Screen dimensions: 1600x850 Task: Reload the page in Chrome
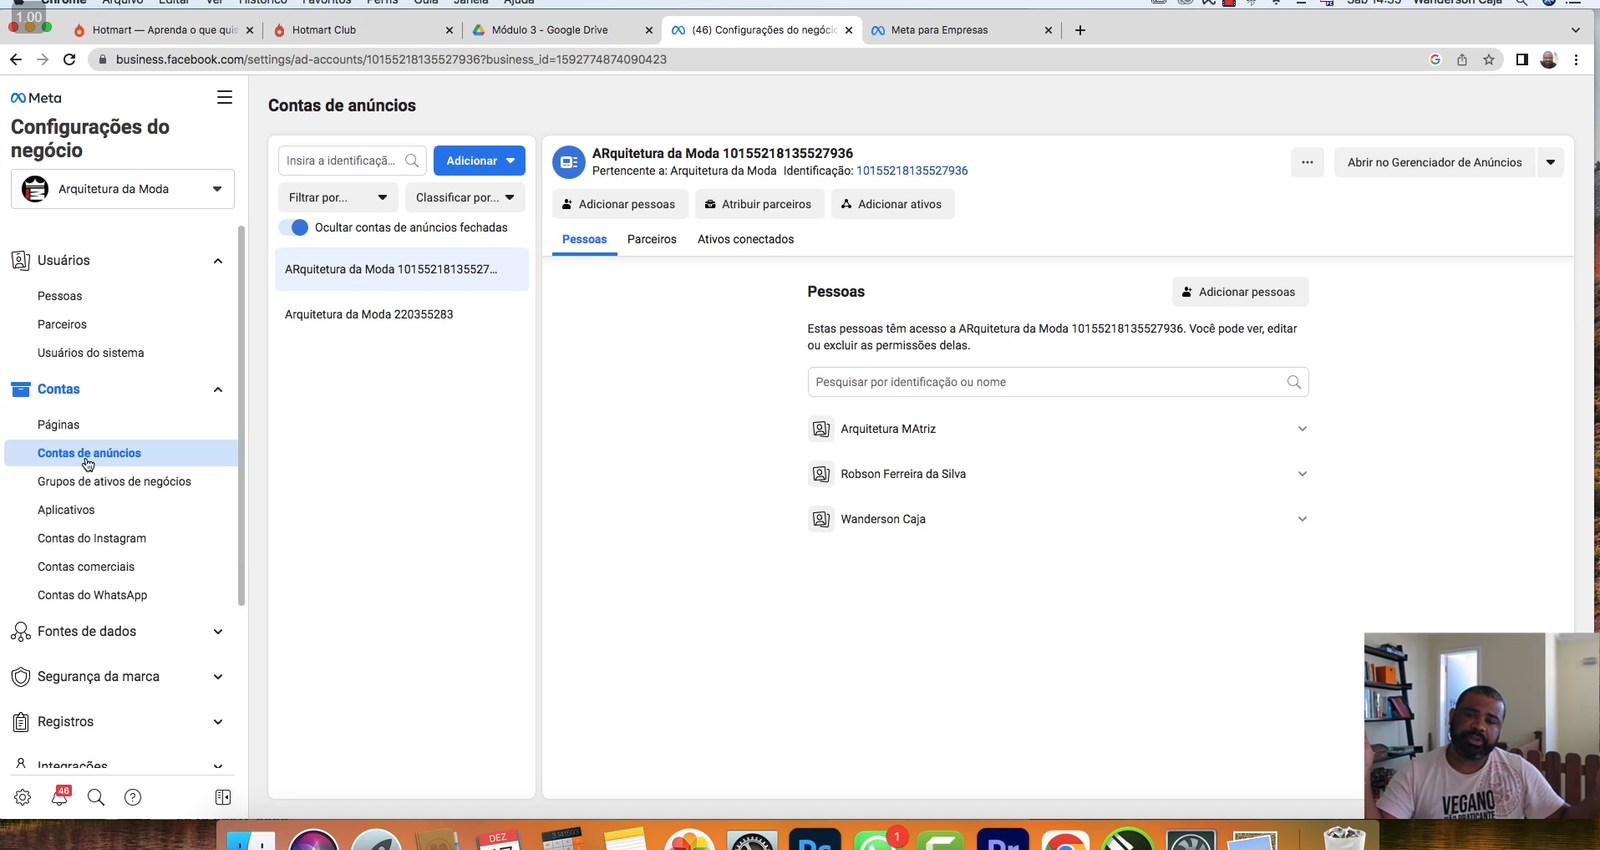[x=69, y=60]
